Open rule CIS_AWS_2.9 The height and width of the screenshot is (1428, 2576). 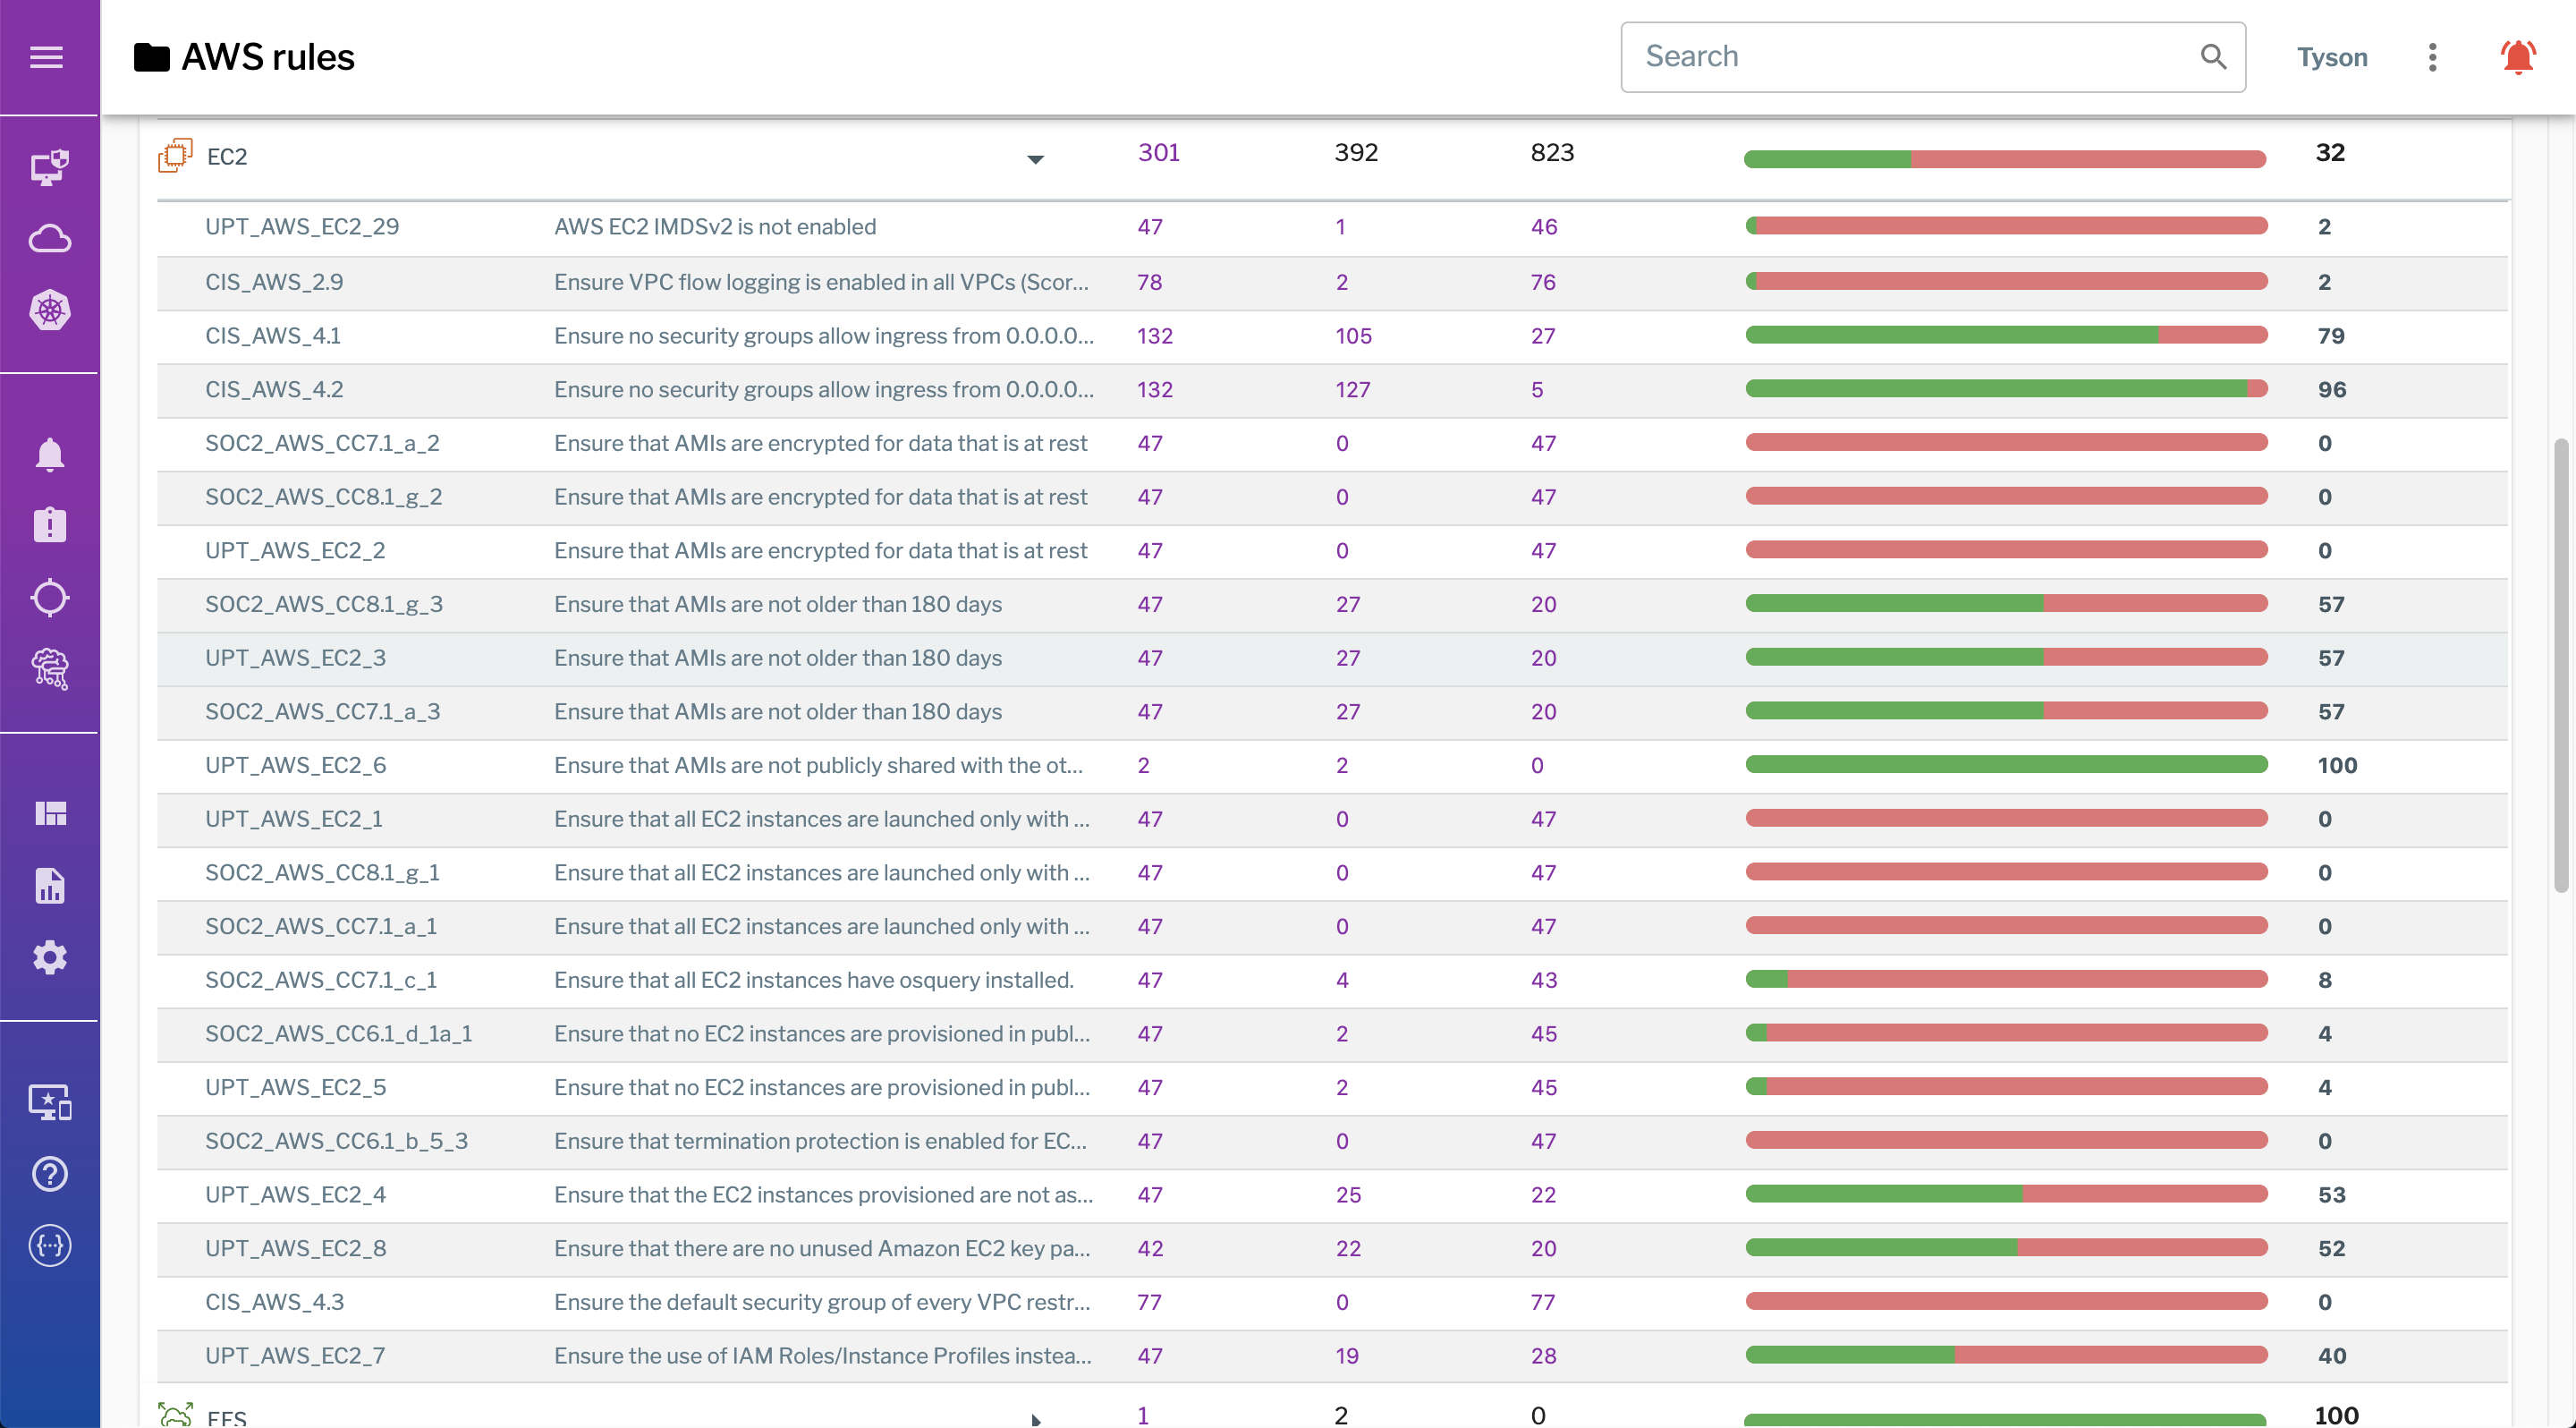click(x=274, y=282)
